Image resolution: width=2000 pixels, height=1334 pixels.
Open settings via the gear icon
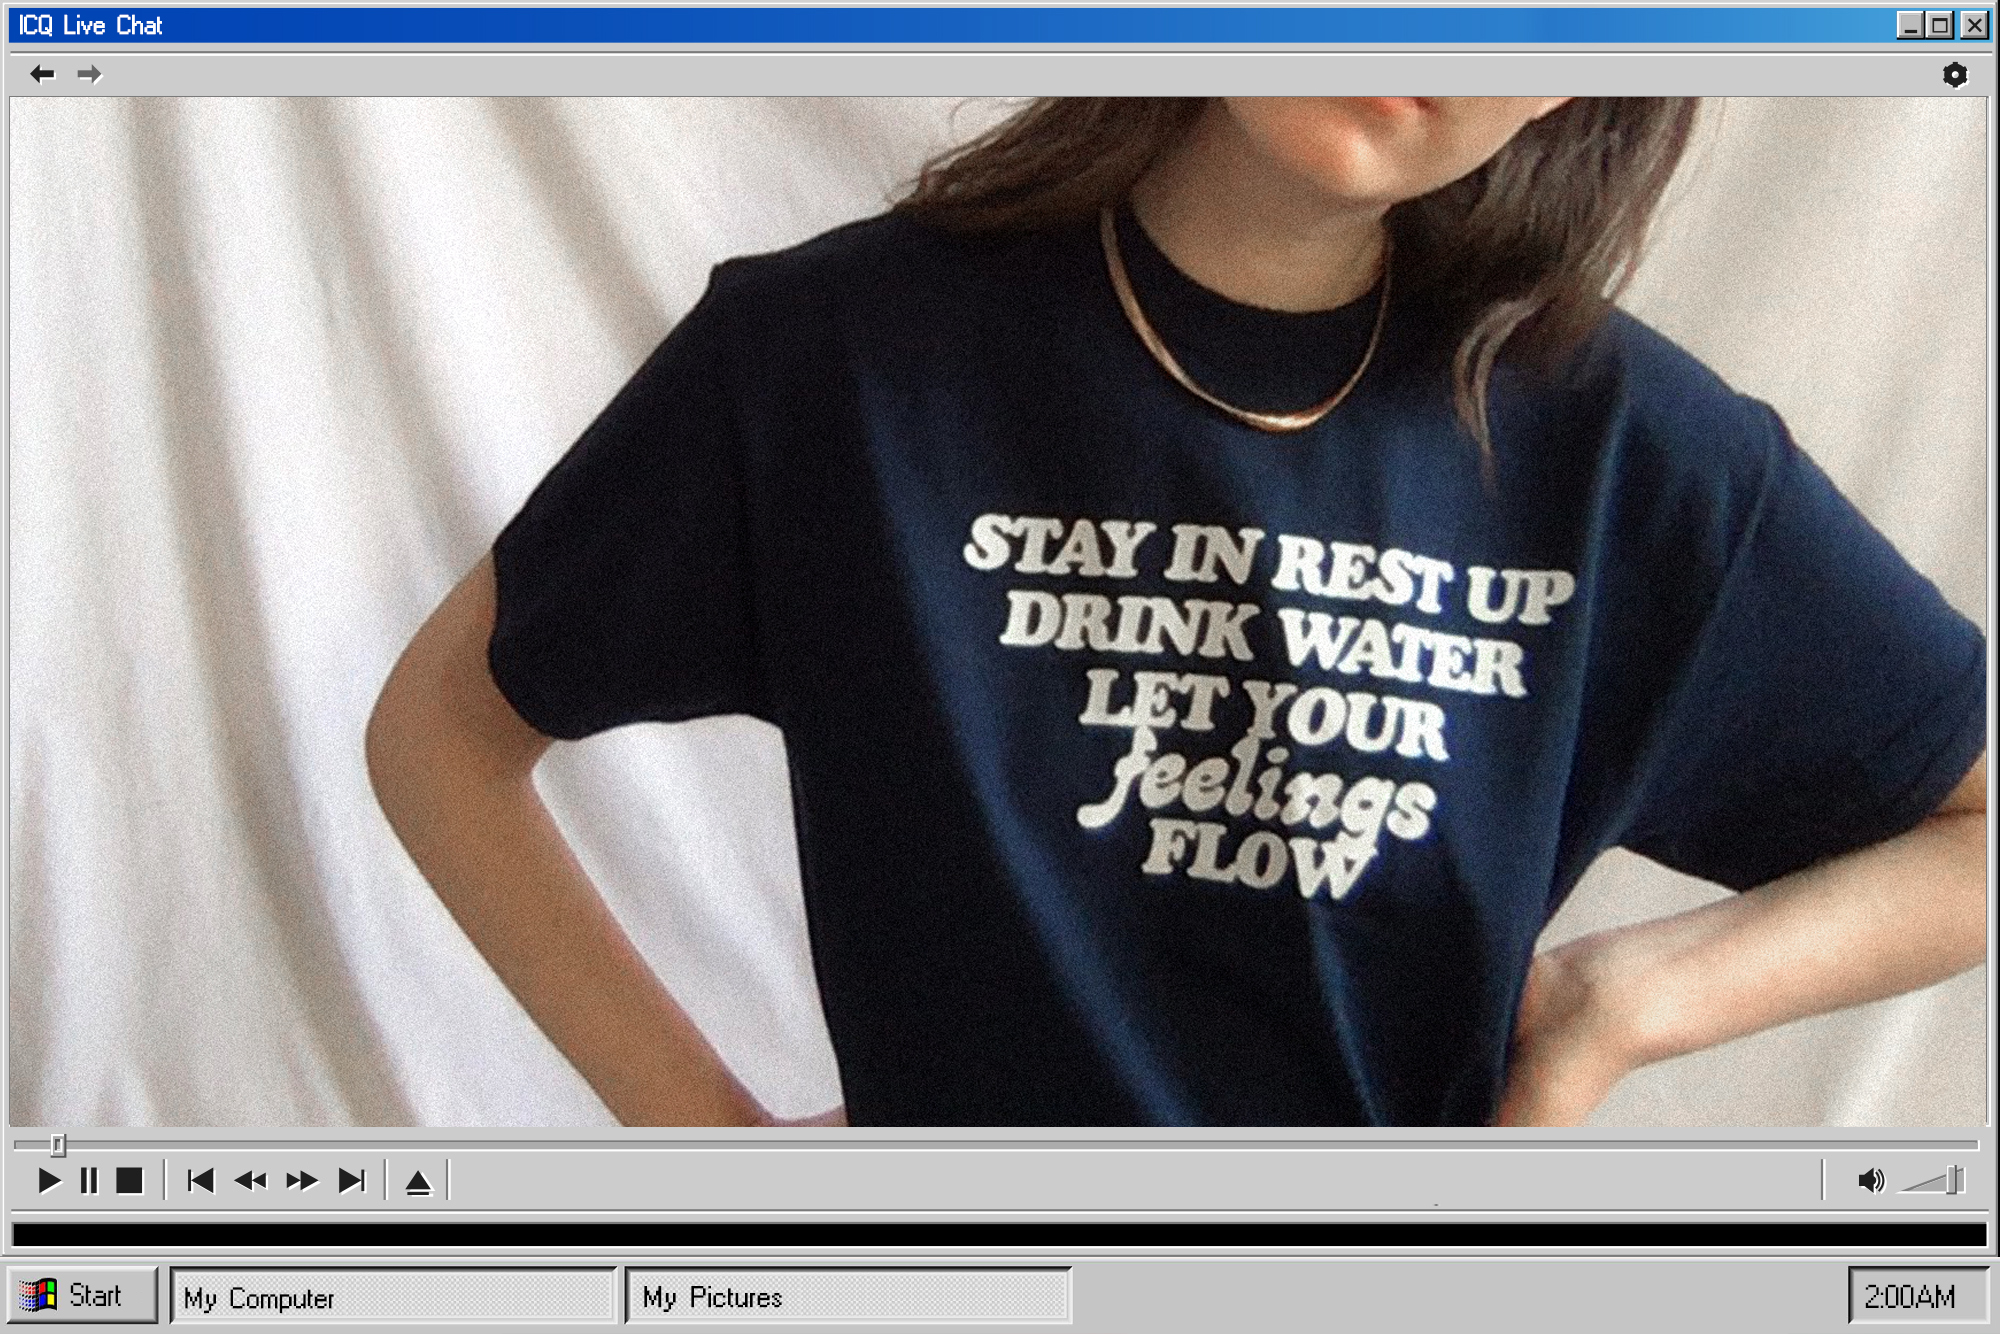[x=1954, y=75]
